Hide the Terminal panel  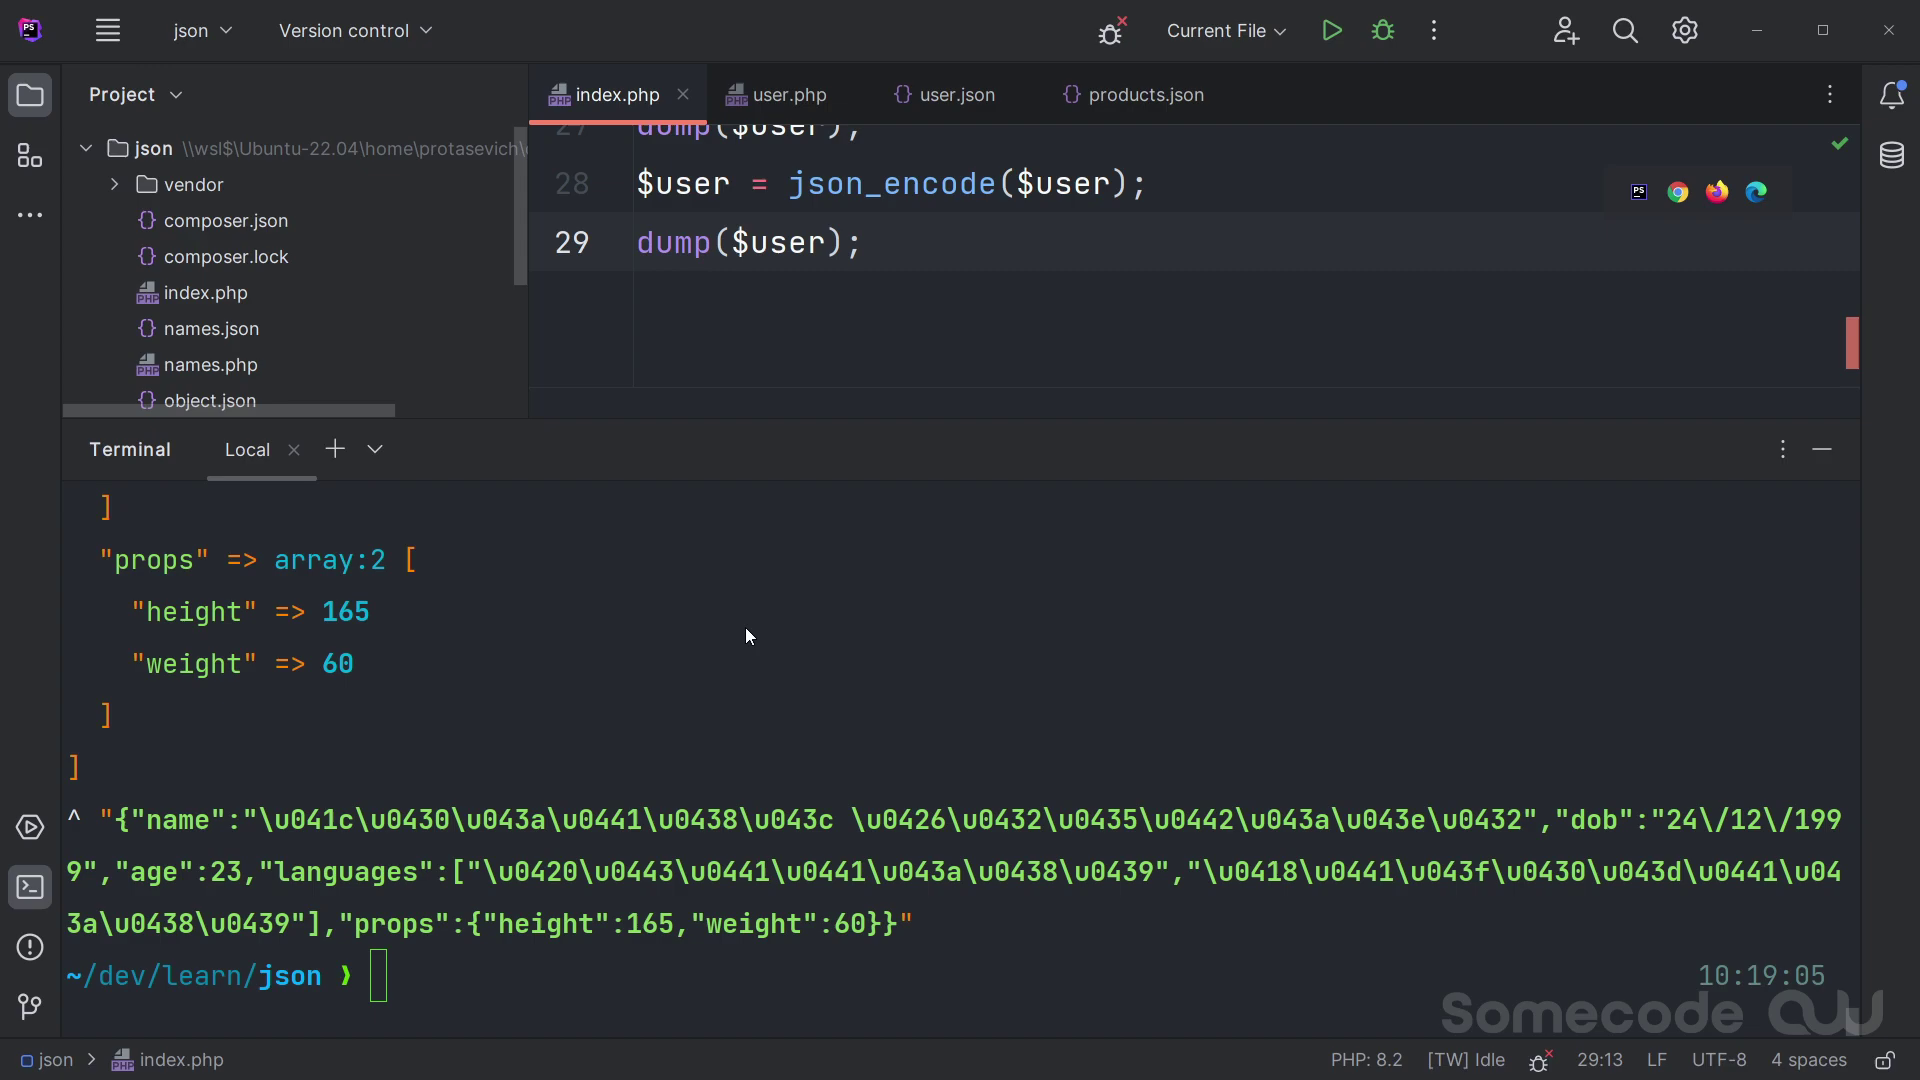(1822, 450)
